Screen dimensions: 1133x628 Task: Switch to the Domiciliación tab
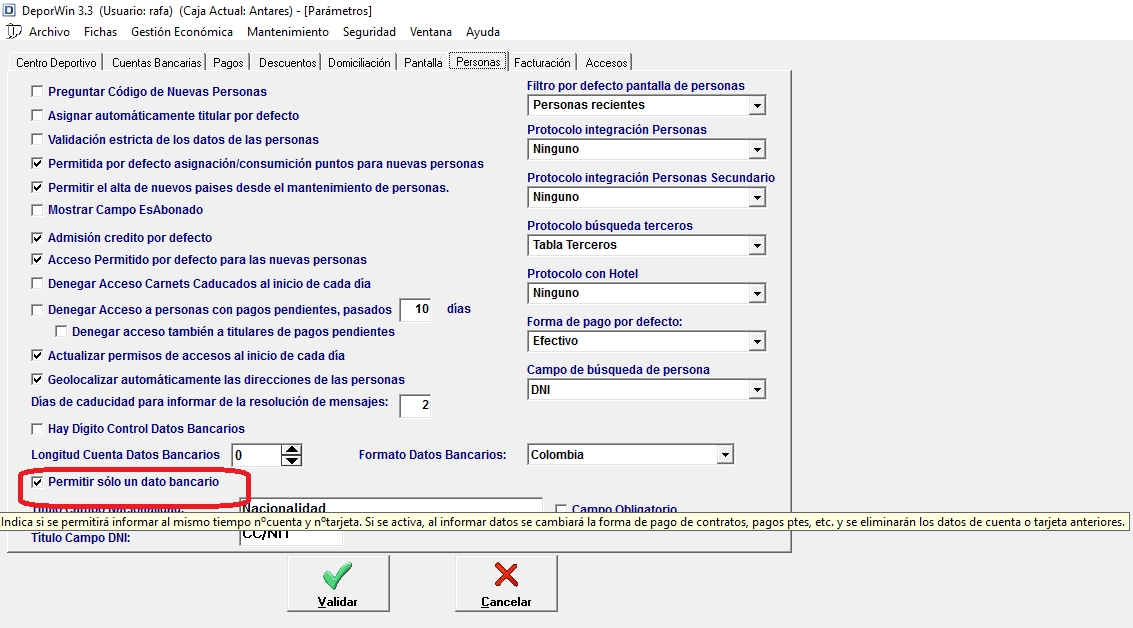(x=359, y=63)
